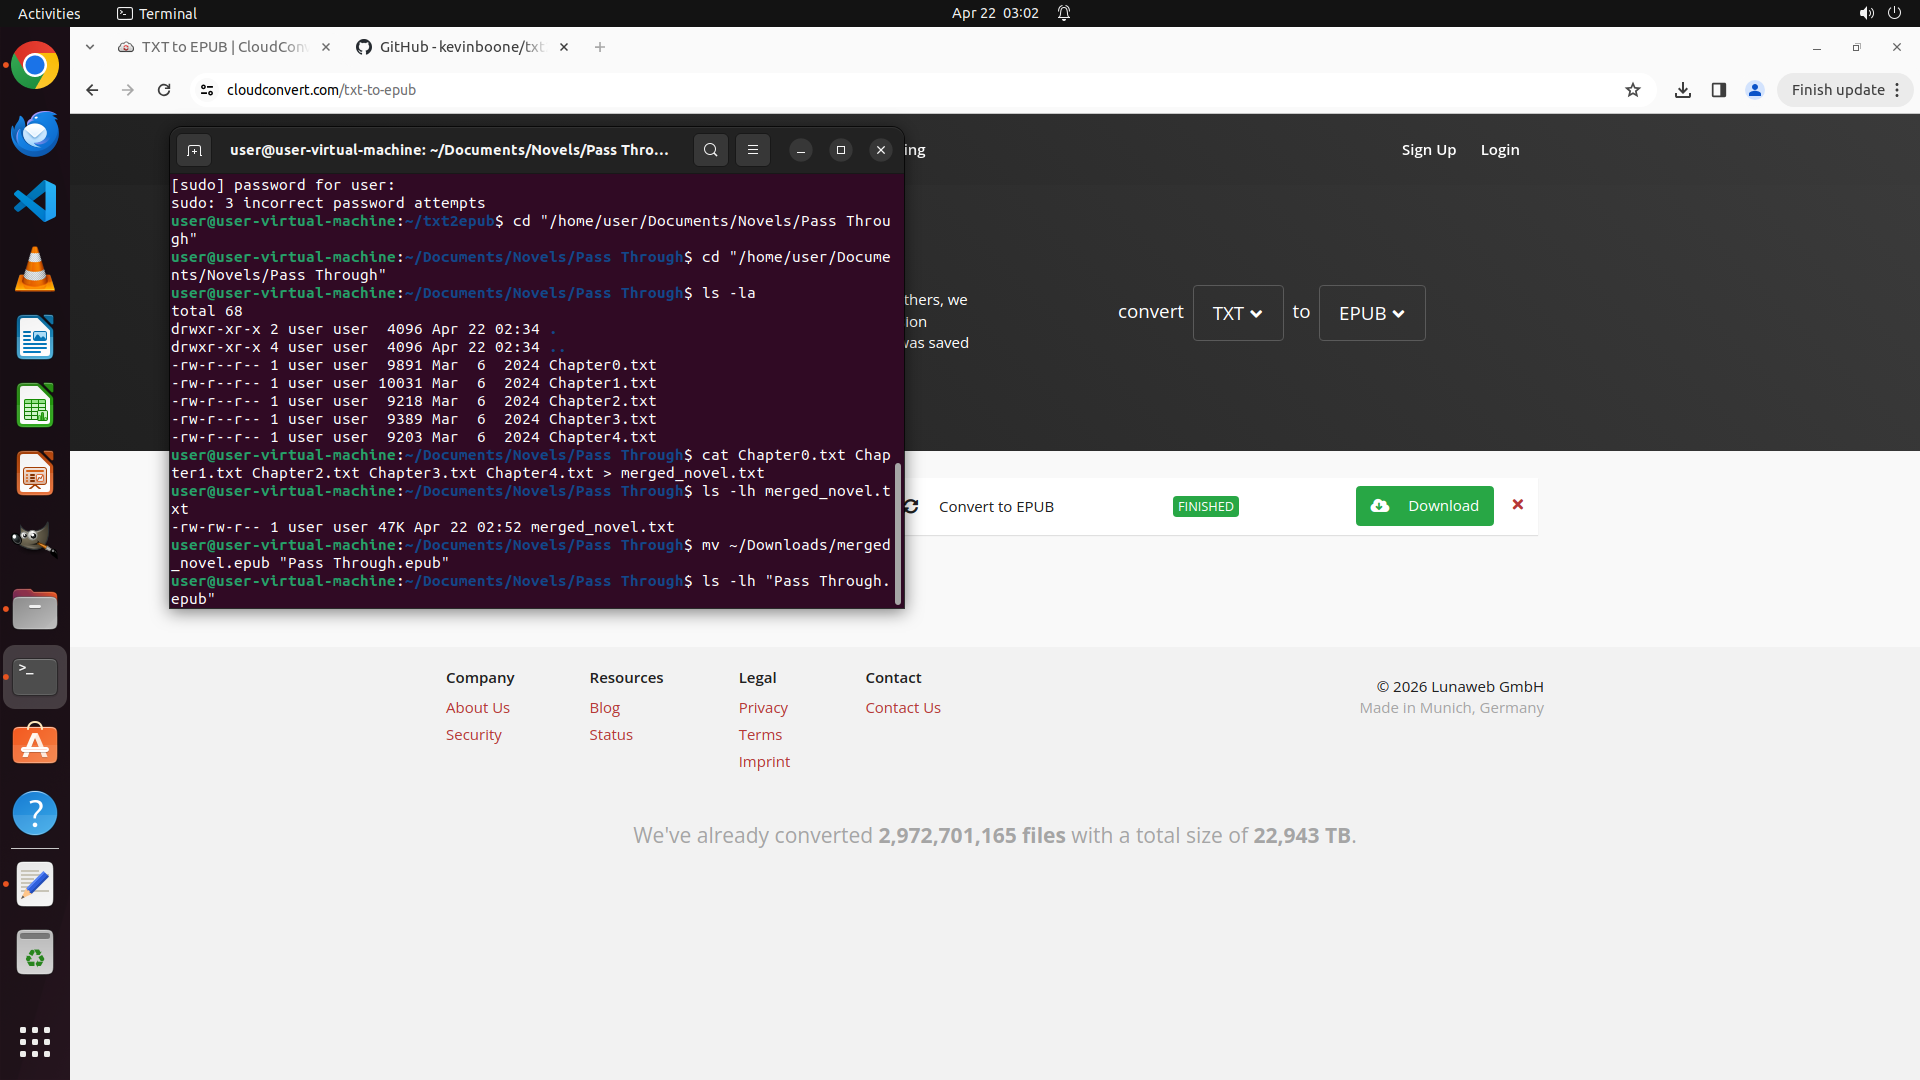The image size is (1920, 1080).
Task: Click the new terminal tab icon
Action: [x=194, y=150]
